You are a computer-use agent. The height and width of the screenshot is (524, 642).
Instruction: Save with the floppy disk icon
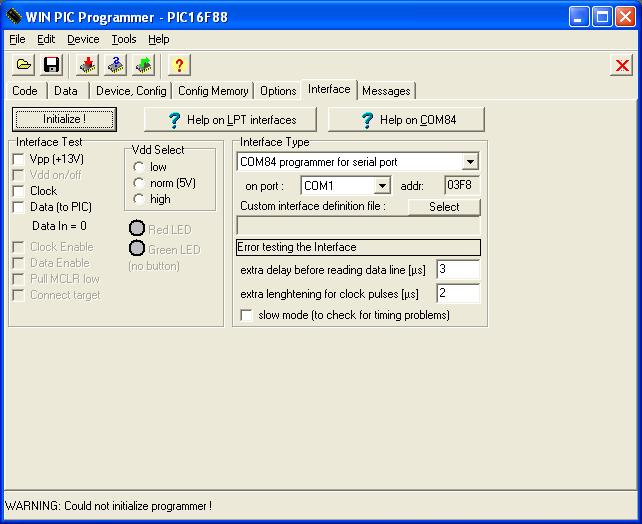[51, 65]
